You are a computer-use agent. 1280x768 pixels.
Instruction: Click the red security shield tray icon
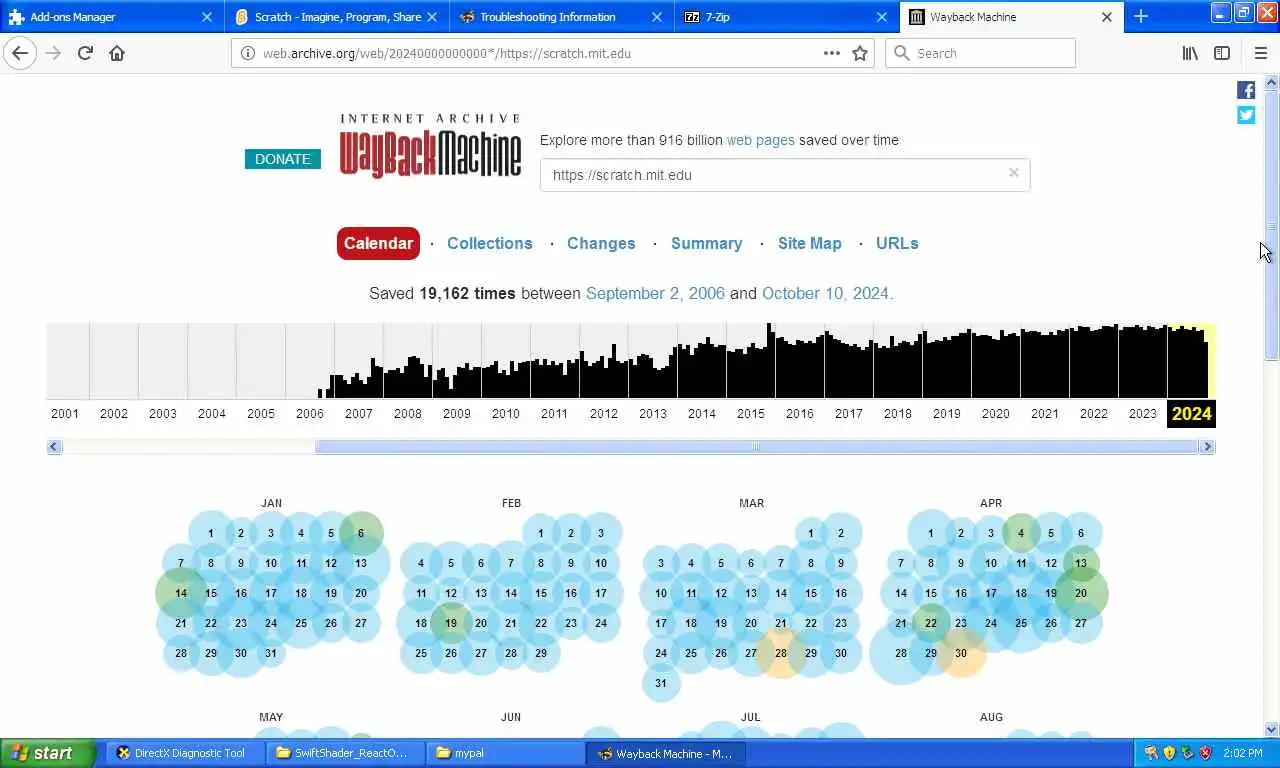click(x=1205, y=753)
